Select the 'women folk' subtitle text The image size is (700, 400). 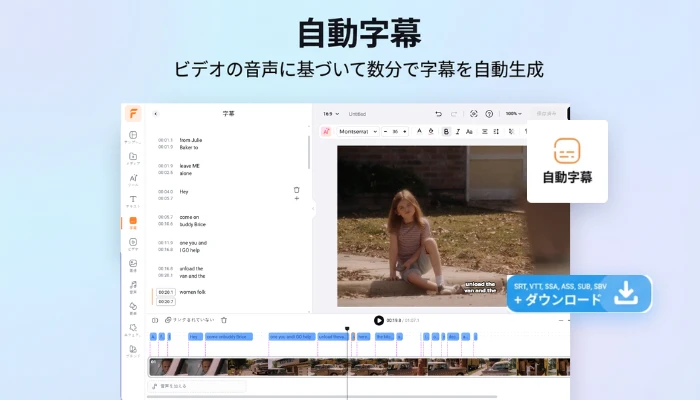tap(192, 292)
